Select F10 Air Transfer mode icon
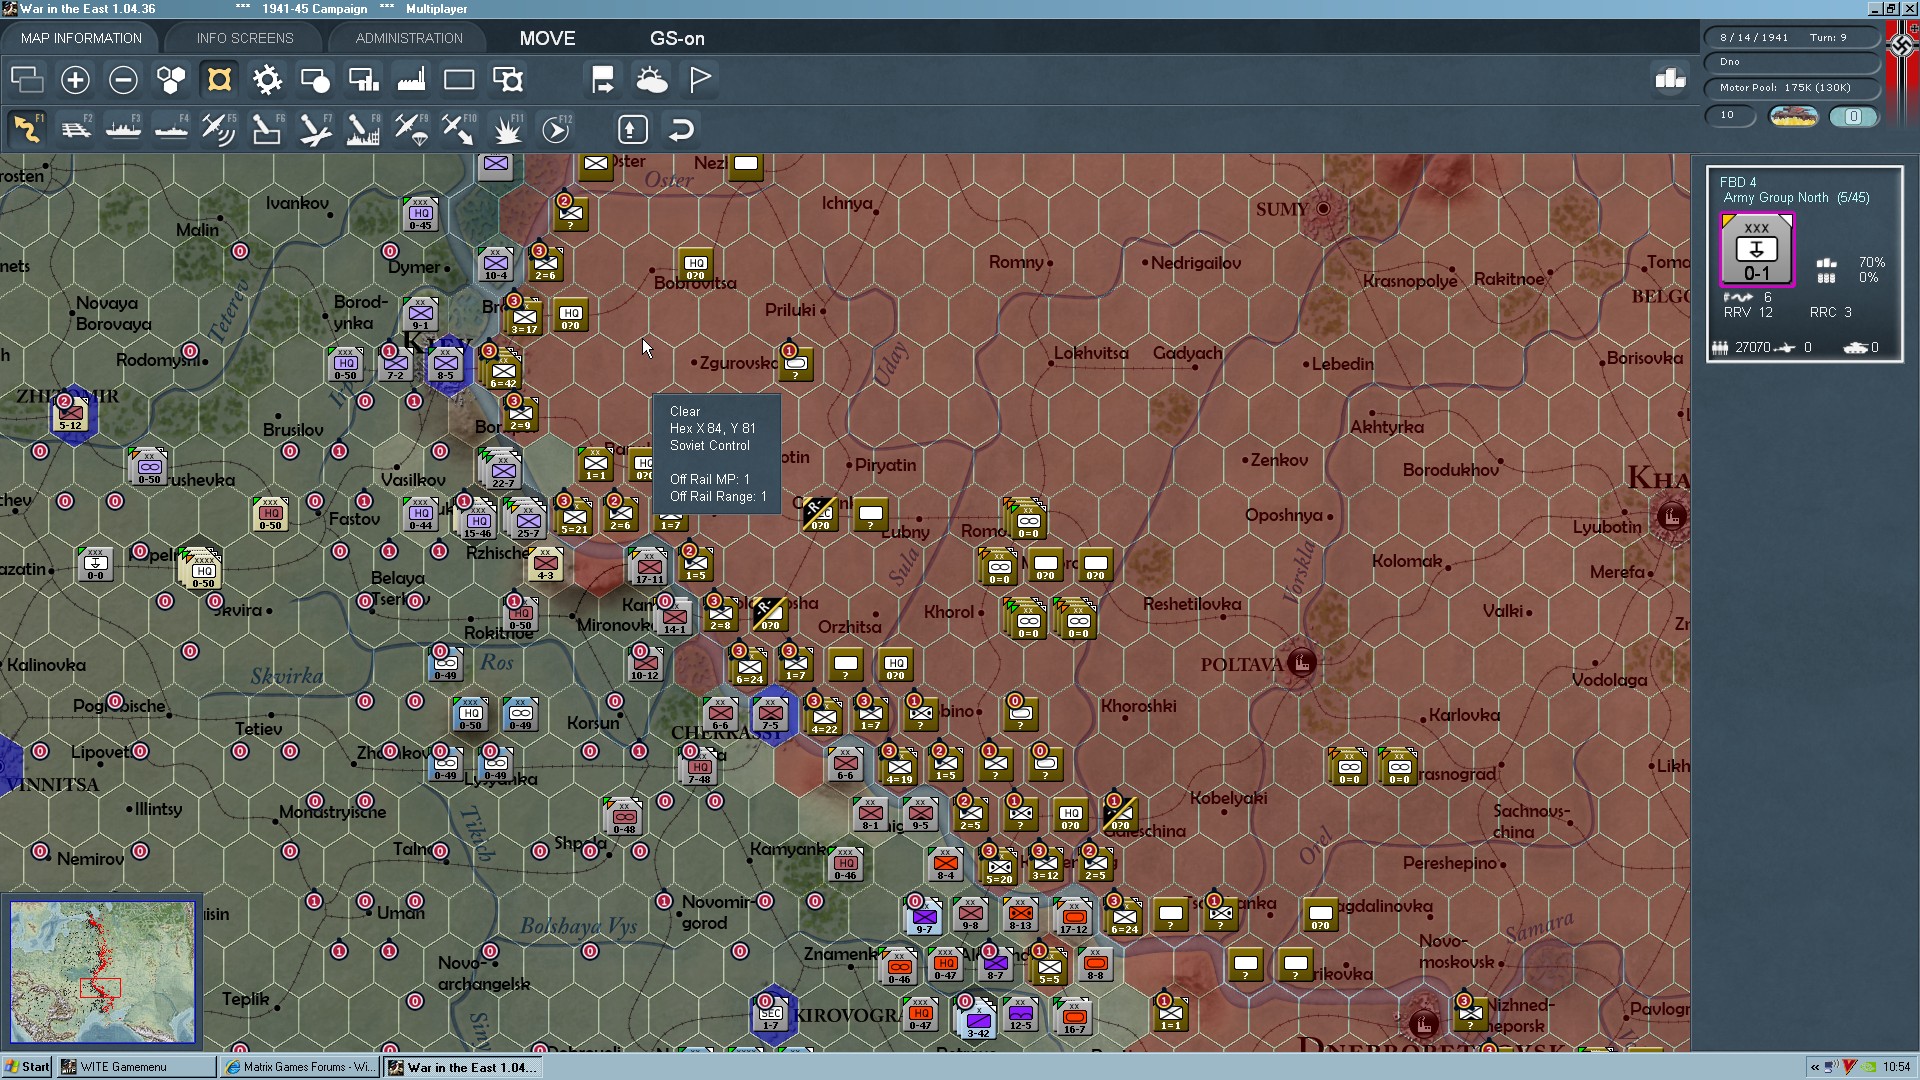This screenshot has width=1920, height=1080. pos(459,129)
